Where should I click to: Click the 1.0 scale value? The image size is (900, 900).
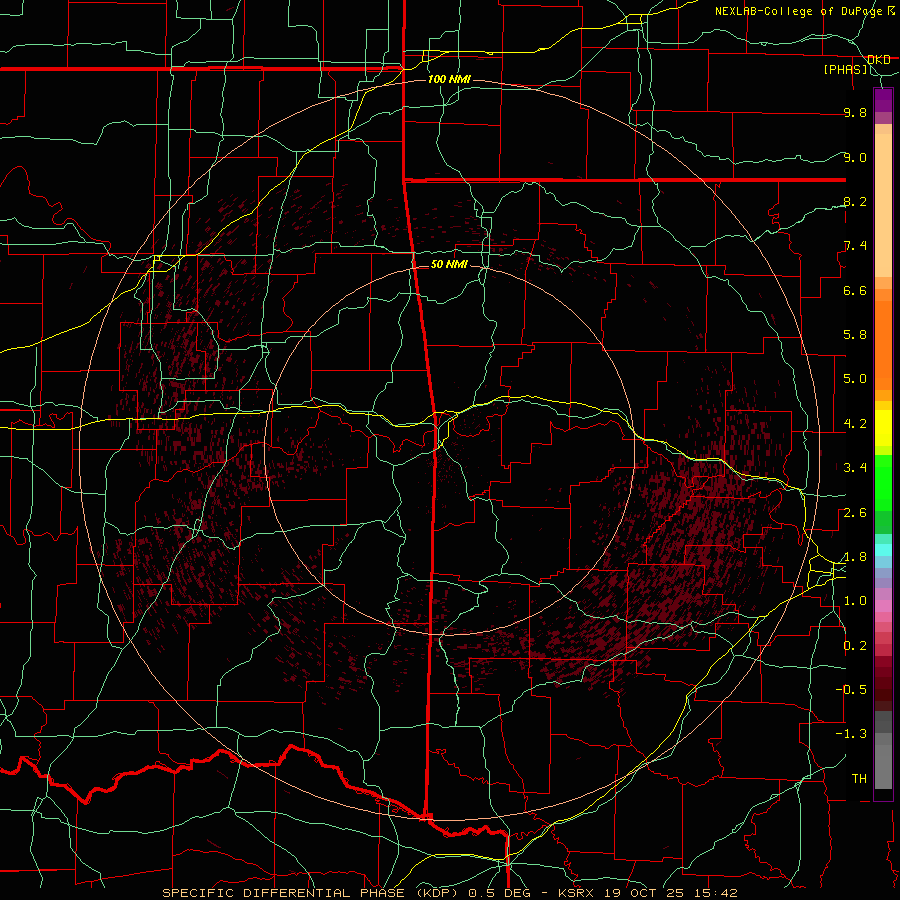[855, 601]
